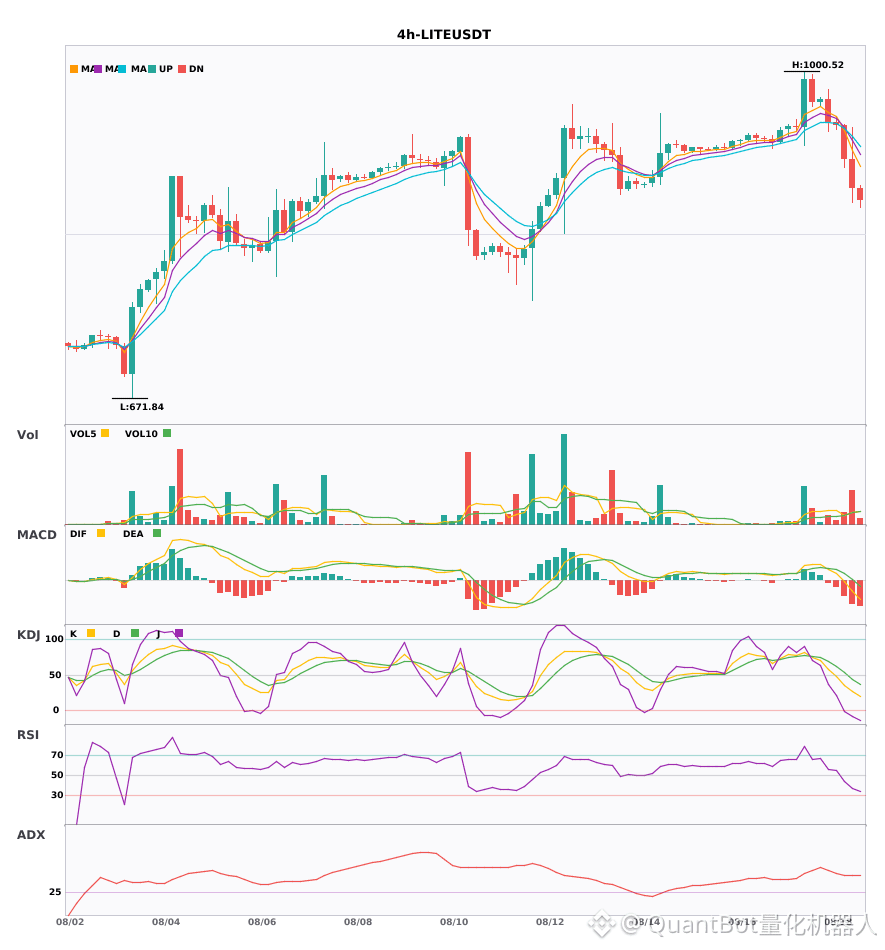Click the H:1000.52 high price label
The height and width of the screenshot is (950, 885).
(818, 65)
